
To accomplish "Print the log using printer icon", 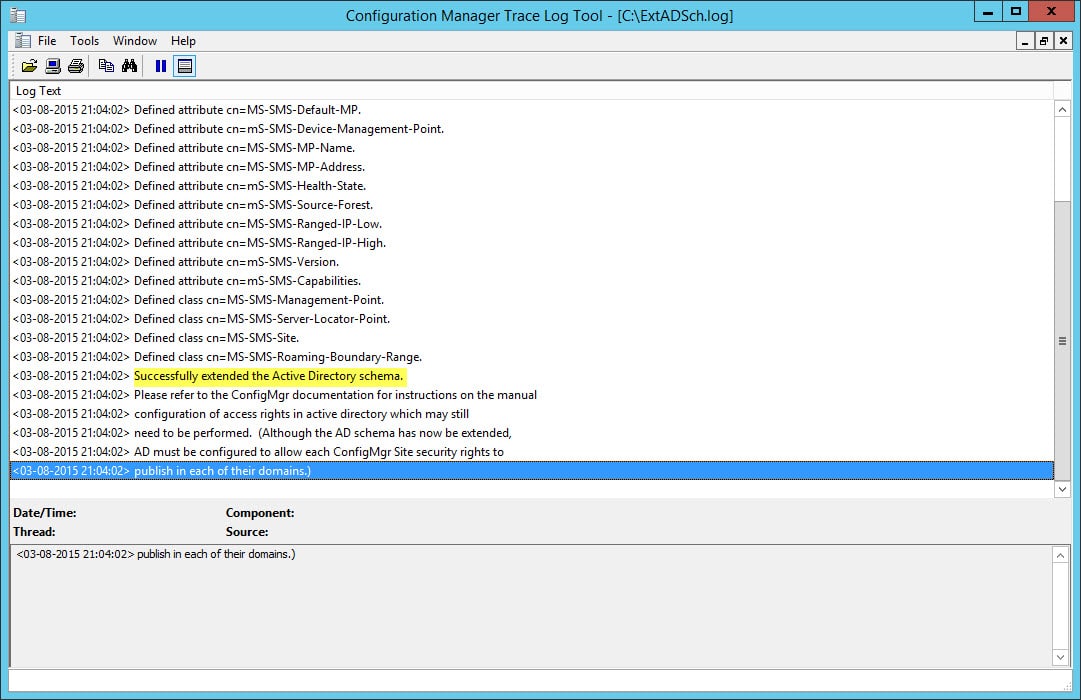I will (x=76, y=66).
